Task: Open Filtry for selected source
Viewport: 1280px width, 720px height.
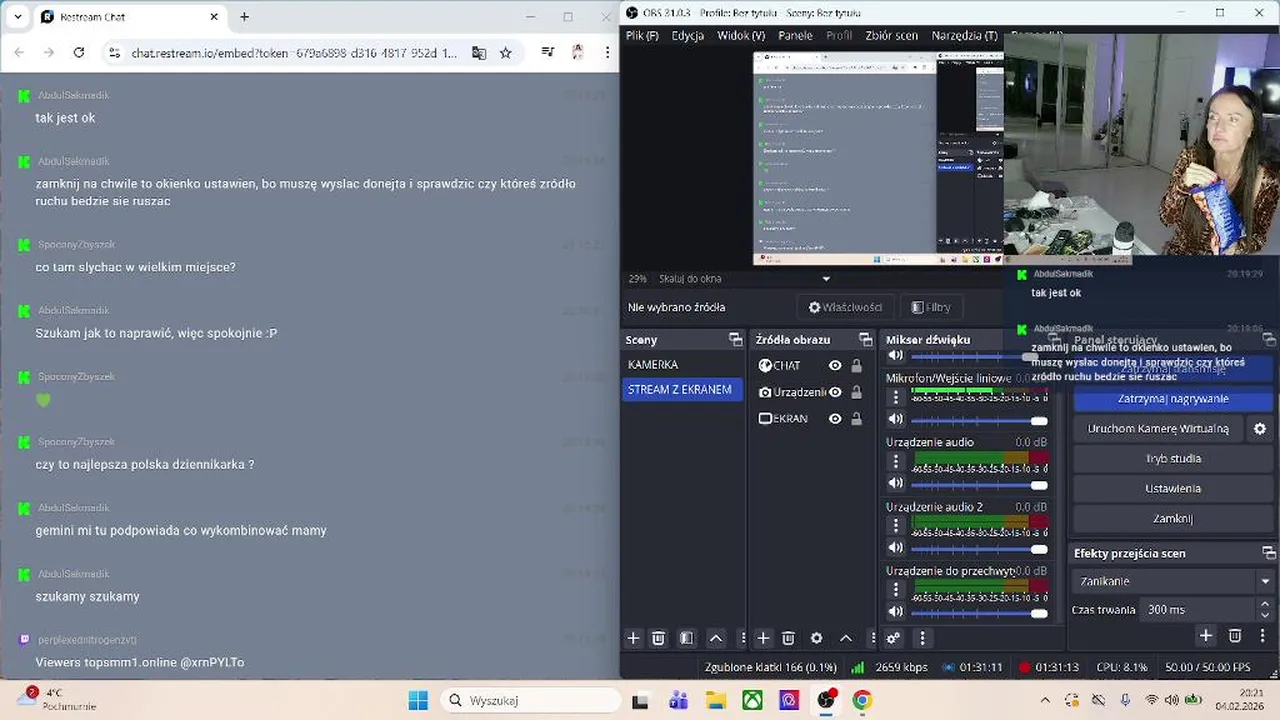Action: pyautogui.click(x=931, y=307)
